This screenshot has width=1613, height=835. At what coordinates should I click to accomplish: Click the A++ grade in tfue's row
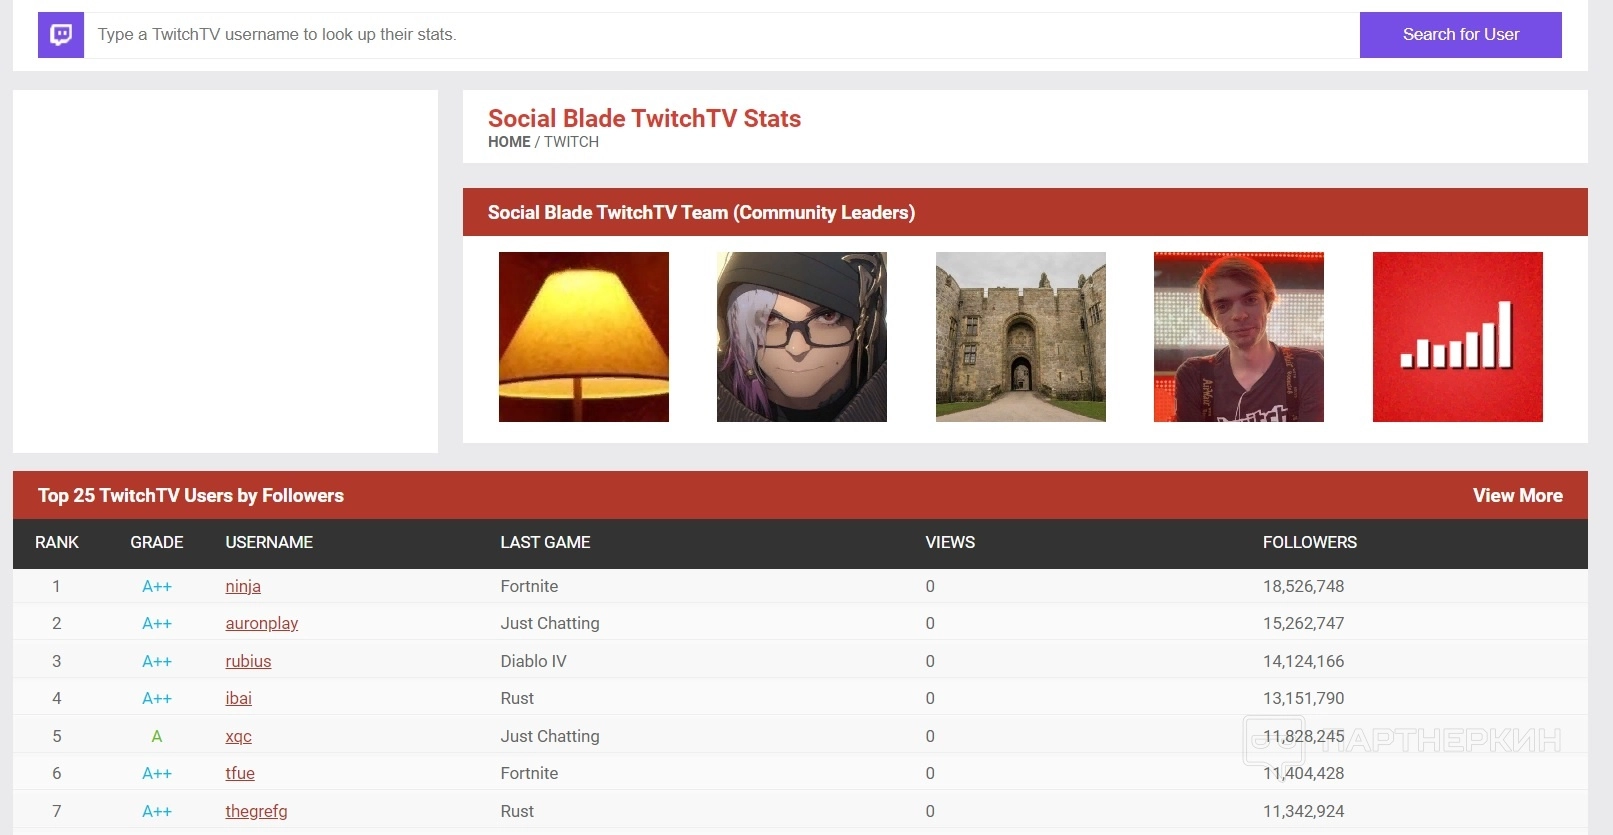(157, 773)
